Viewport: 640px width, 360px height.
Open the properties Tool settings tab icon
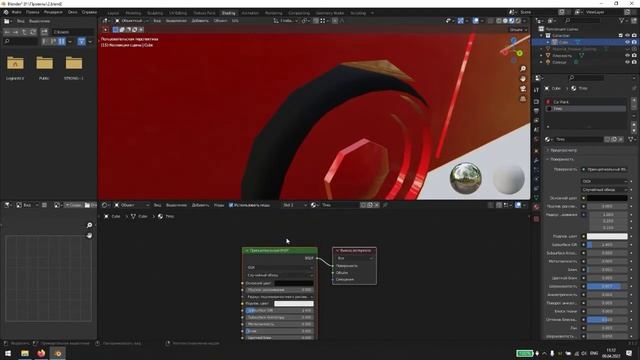coord(536,90)
